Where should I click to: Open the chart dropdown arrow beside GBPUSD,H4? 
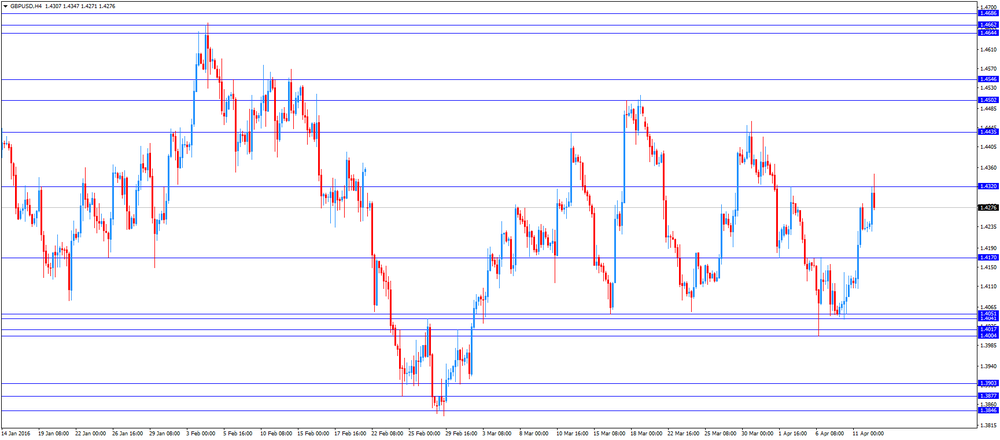coord(5,6)
